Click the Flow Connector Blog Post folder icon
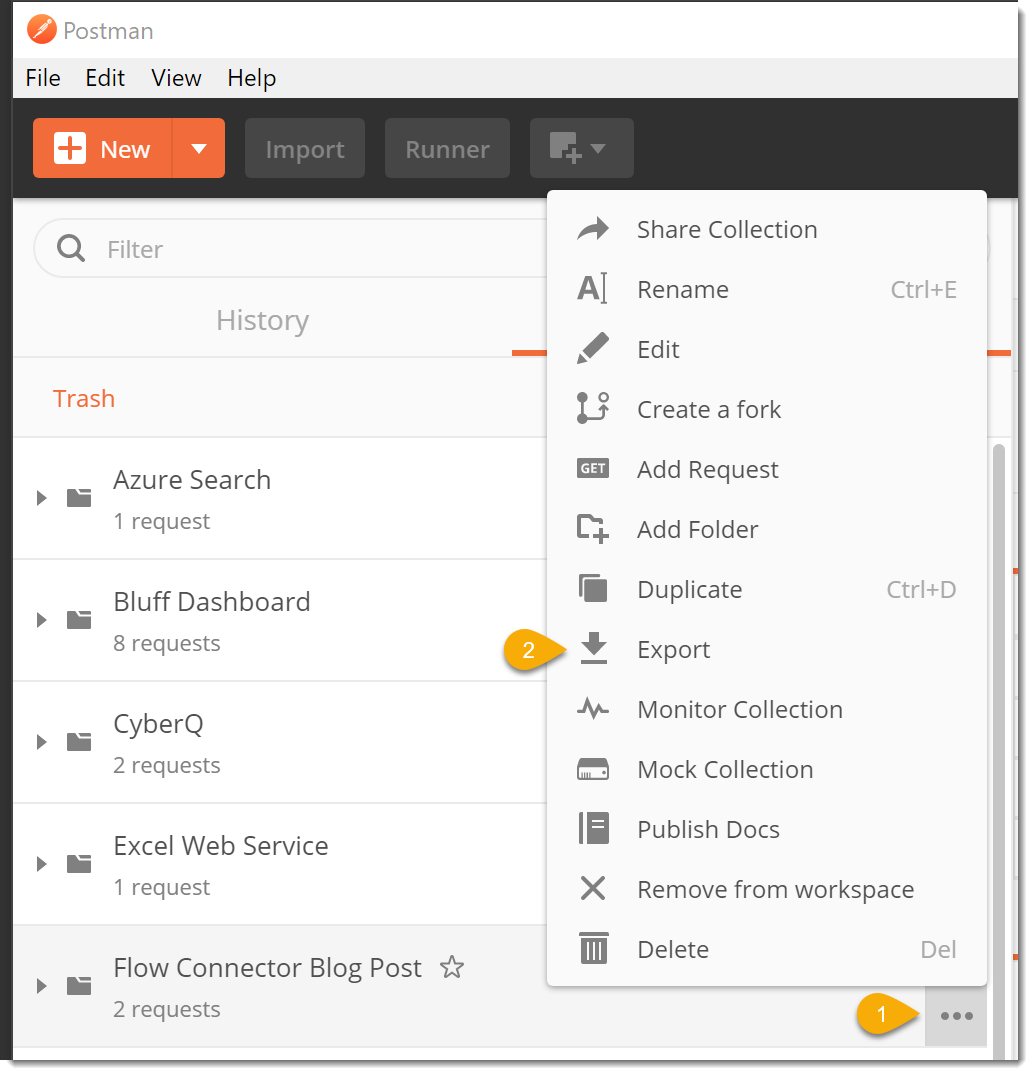1033x1075 pixels. click(79, 986)
